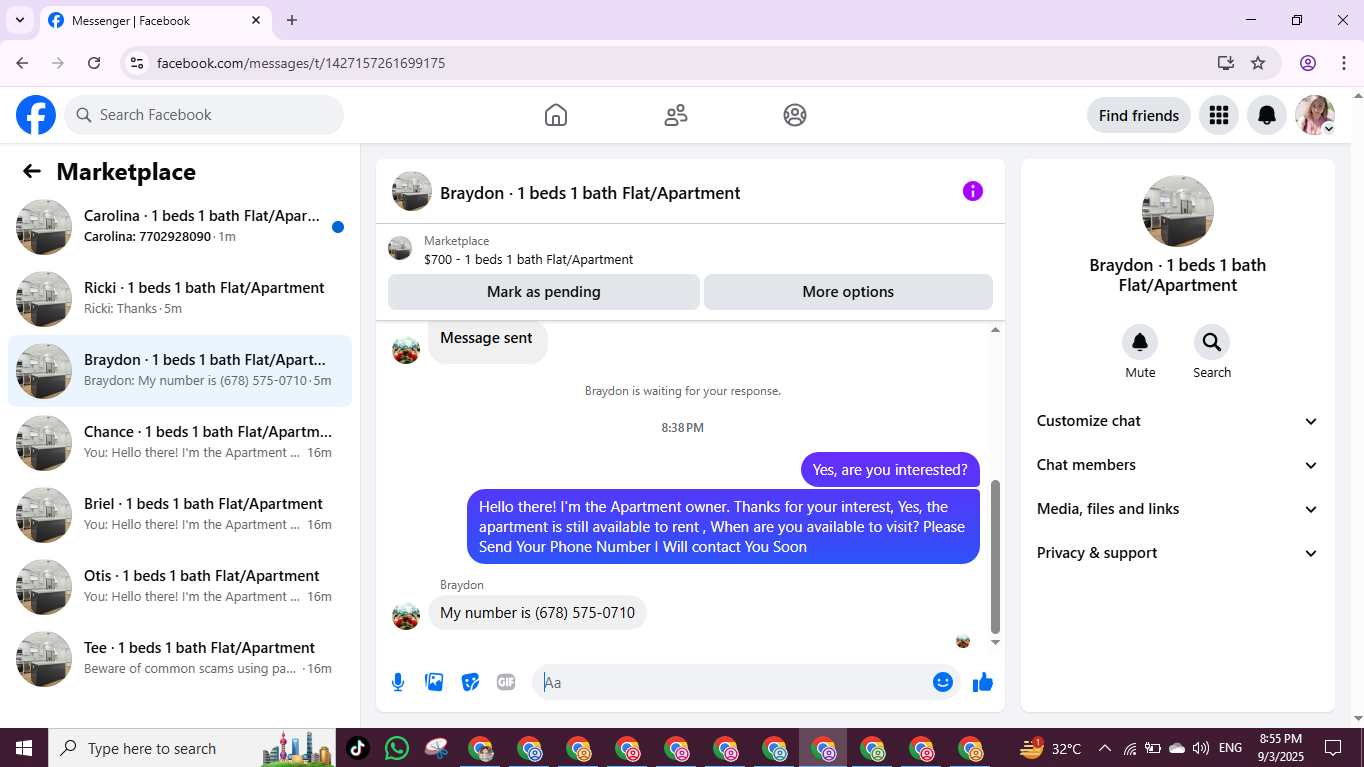Open the purple conversation information icon

tap(973, 191)
